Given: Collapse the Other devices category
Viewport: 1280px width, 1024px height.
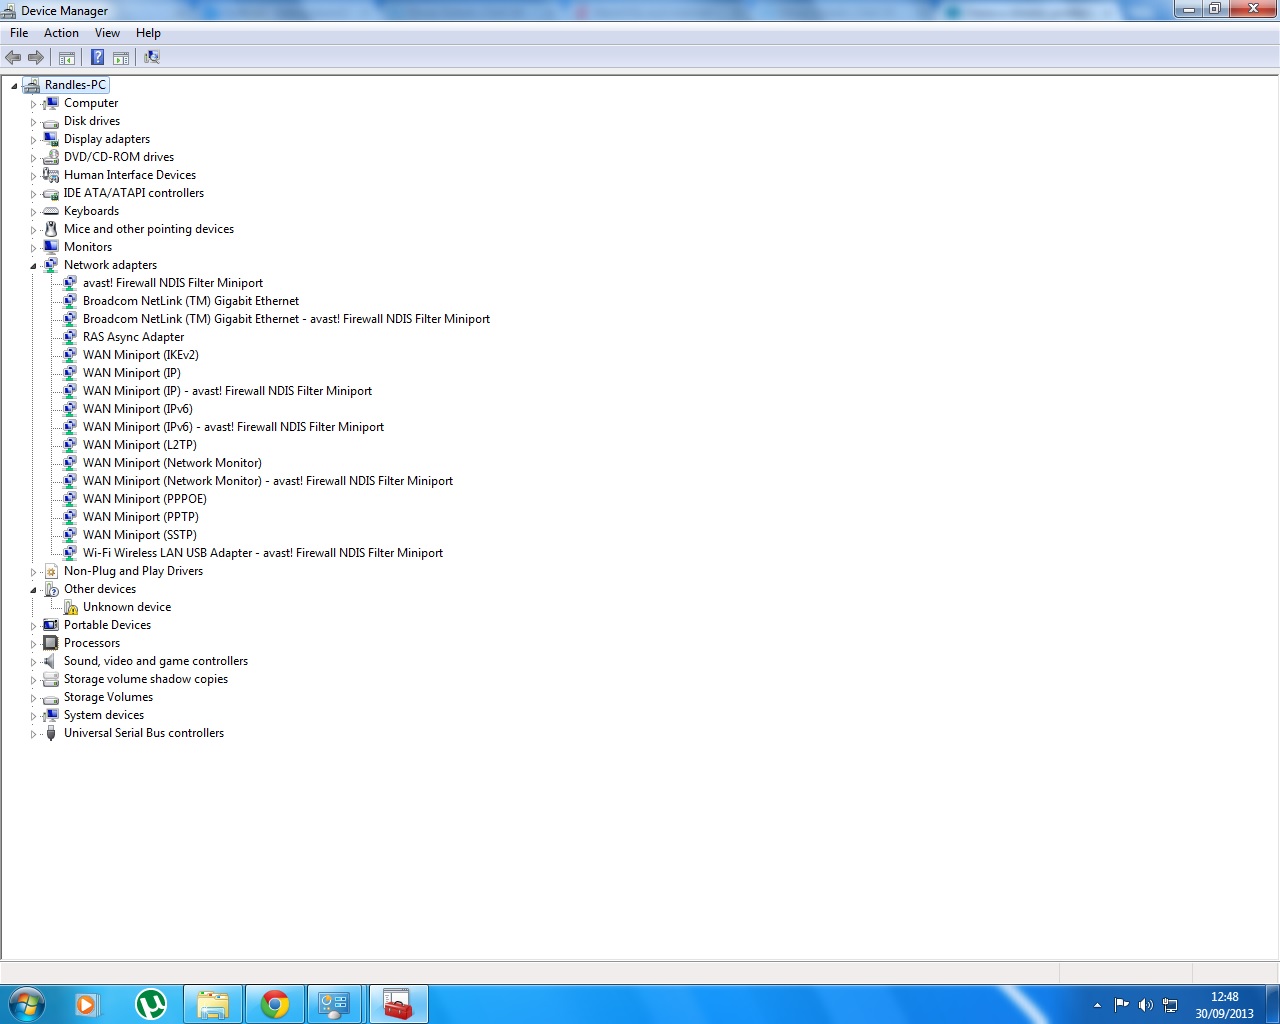Looking at the screenshot, I should 33,590.
